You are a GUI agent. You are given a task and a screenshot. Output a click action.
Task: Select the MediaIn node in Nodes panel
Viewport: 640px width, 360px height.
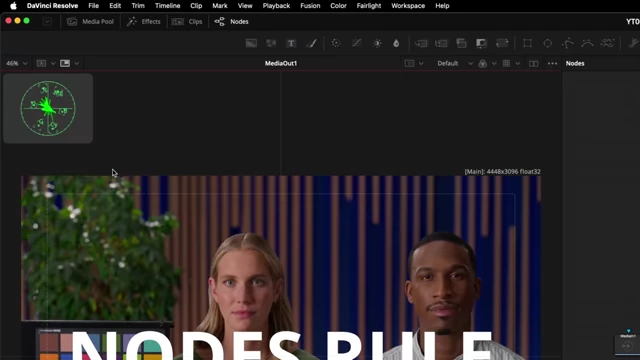point(628,344)
